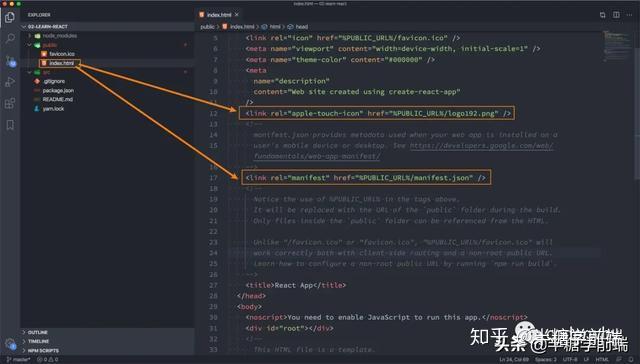The image size is (640, 364).
Task: Collapse the 02-LEARN-REACT root folder
Action: 24,27
